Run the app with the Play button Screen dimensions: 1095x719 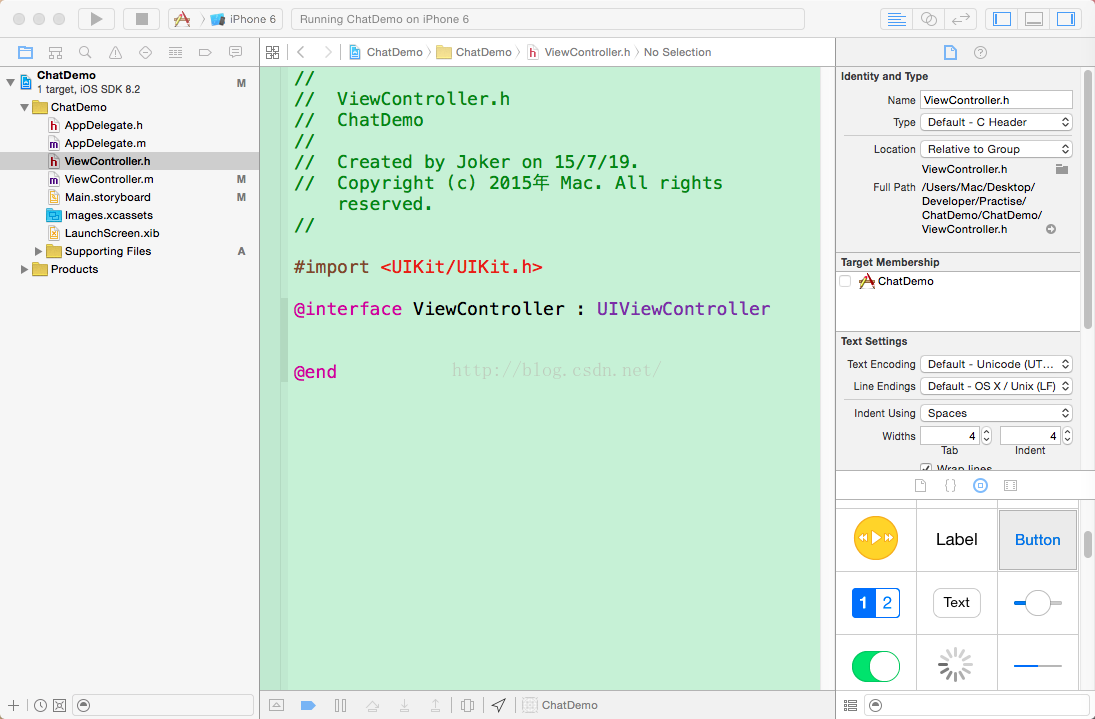click(x=96, y=19)
